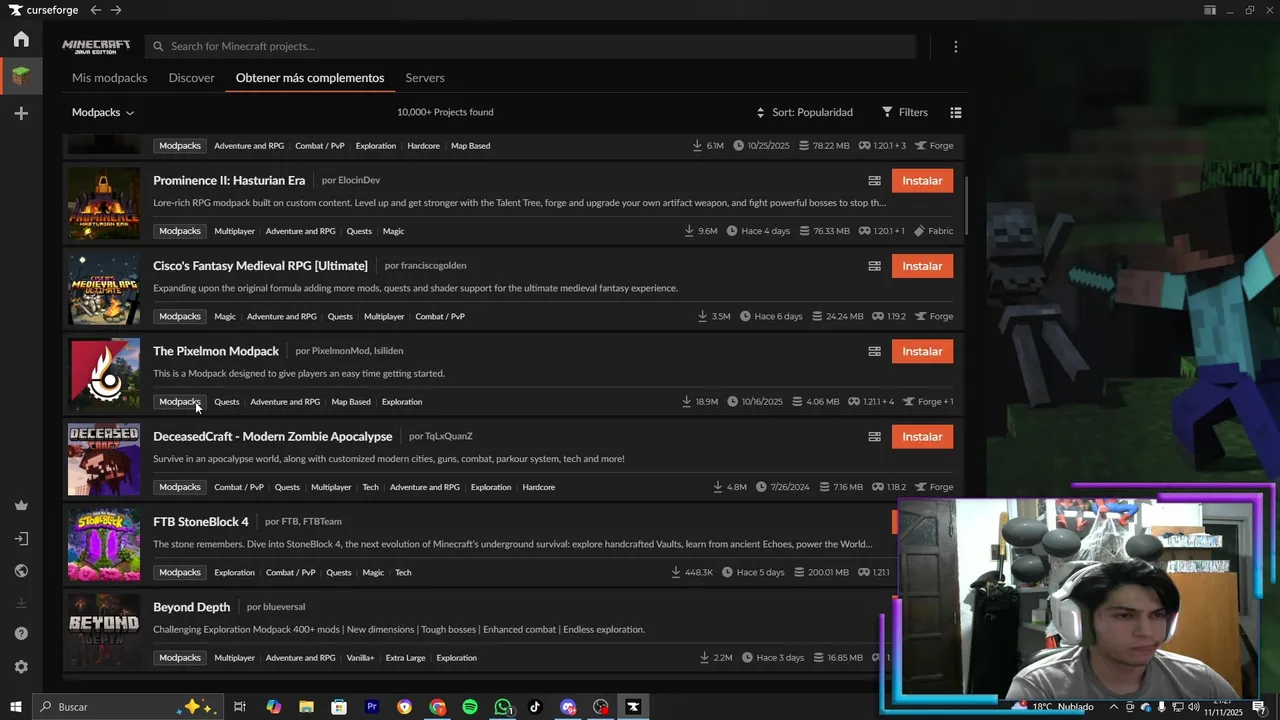This screenshot has height=720, width=1280.
Task: Open Prominence II: Hasturian Era title link
Action: tap(229, 181)
